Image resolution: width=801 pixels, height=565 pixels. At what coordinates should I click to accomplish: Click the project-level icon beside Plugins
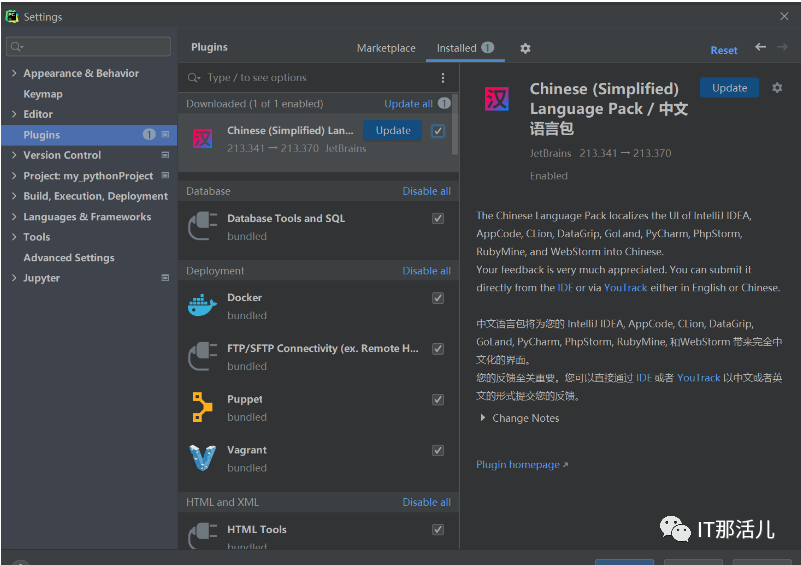point(166,134)
